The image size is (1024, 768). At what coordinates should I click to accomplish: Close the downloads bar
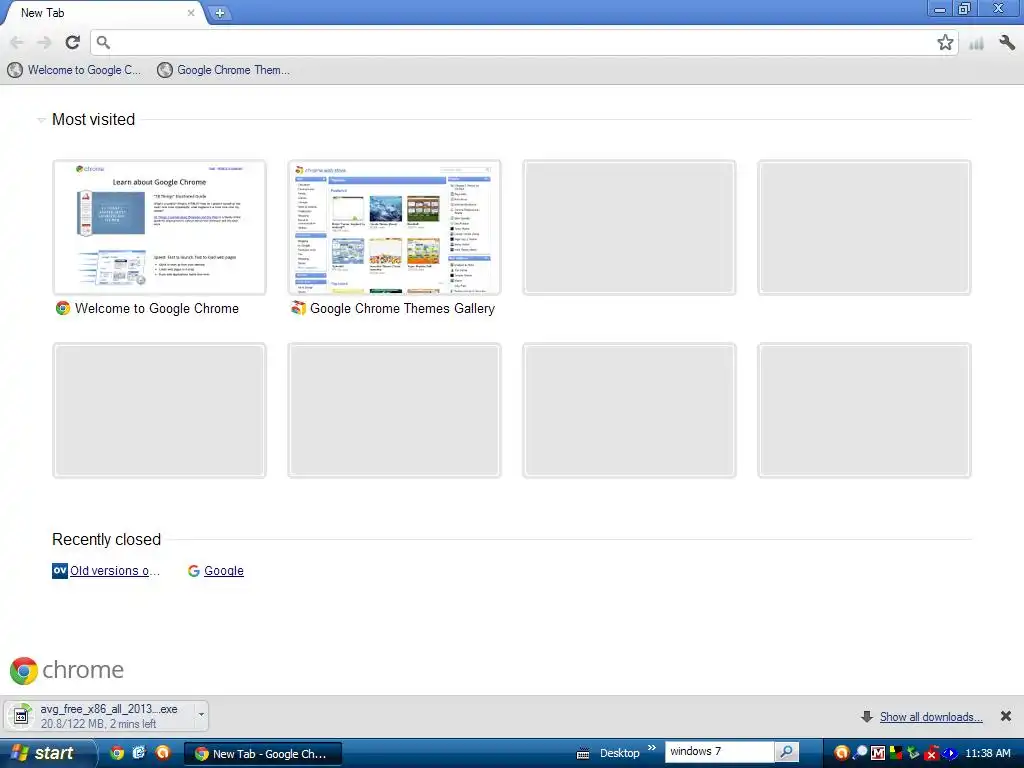tap(1006, 716)
